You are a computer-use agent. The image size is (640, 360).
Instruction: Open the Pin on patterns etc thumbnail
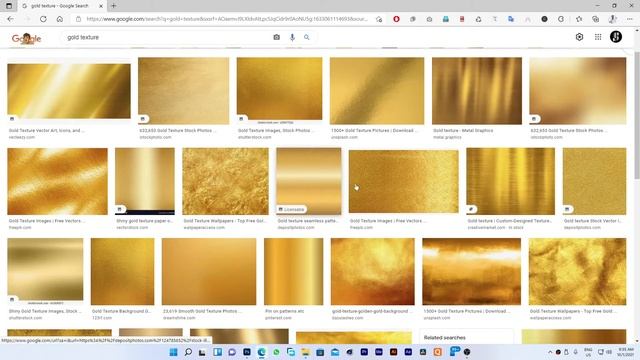293,271
